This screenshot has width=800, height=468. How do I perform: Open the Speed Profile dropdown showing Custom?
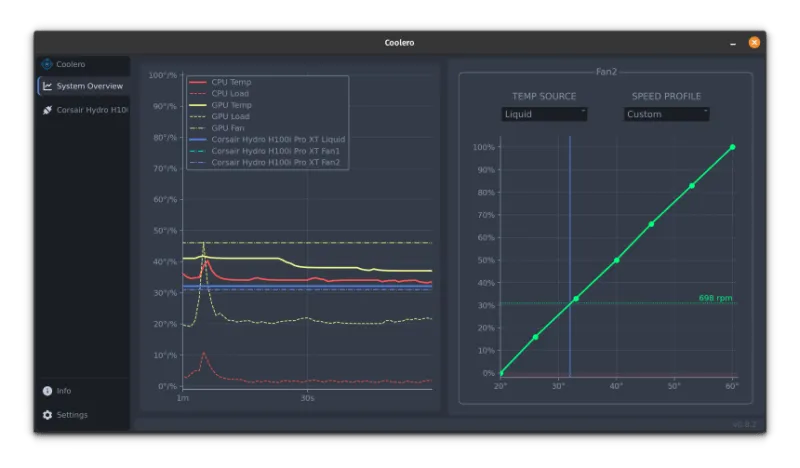(x=667, y=114)
